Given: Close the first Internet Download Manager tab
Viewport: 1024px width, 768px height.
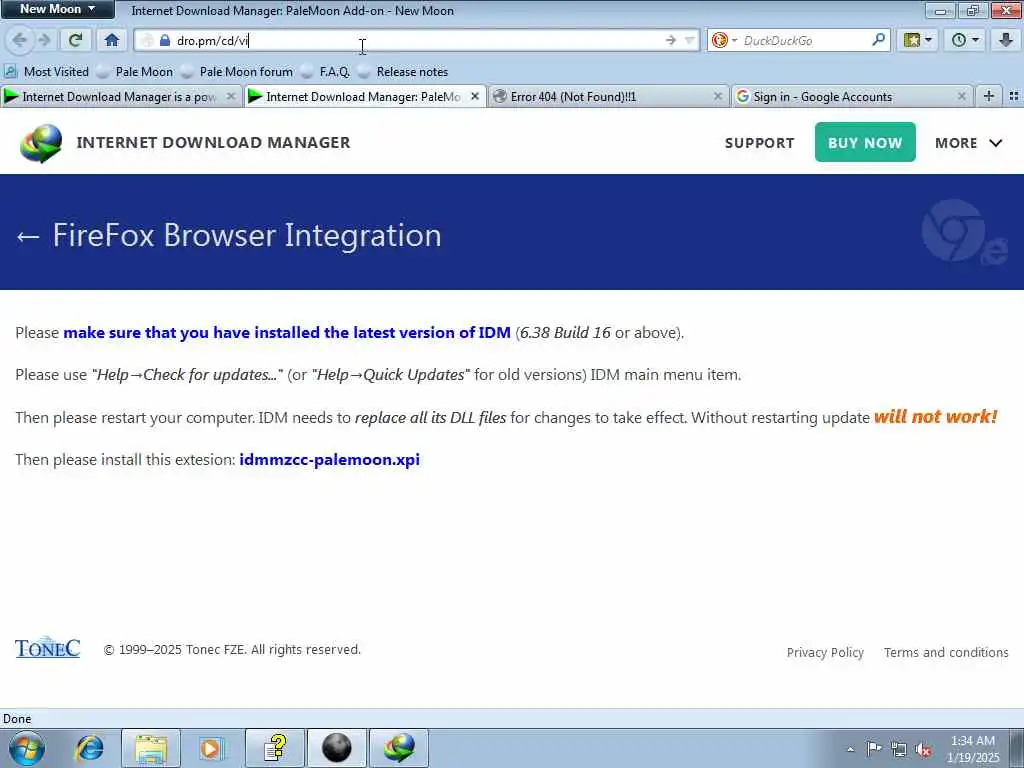Looking at the screenshot, I should pos(231,97).
